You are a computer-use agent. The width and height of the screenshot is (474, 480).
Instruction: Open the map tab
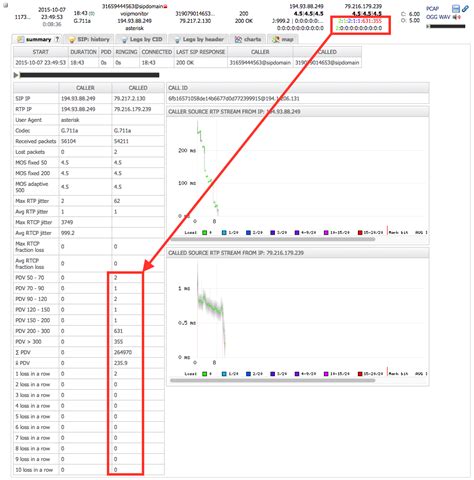point(283,39)
